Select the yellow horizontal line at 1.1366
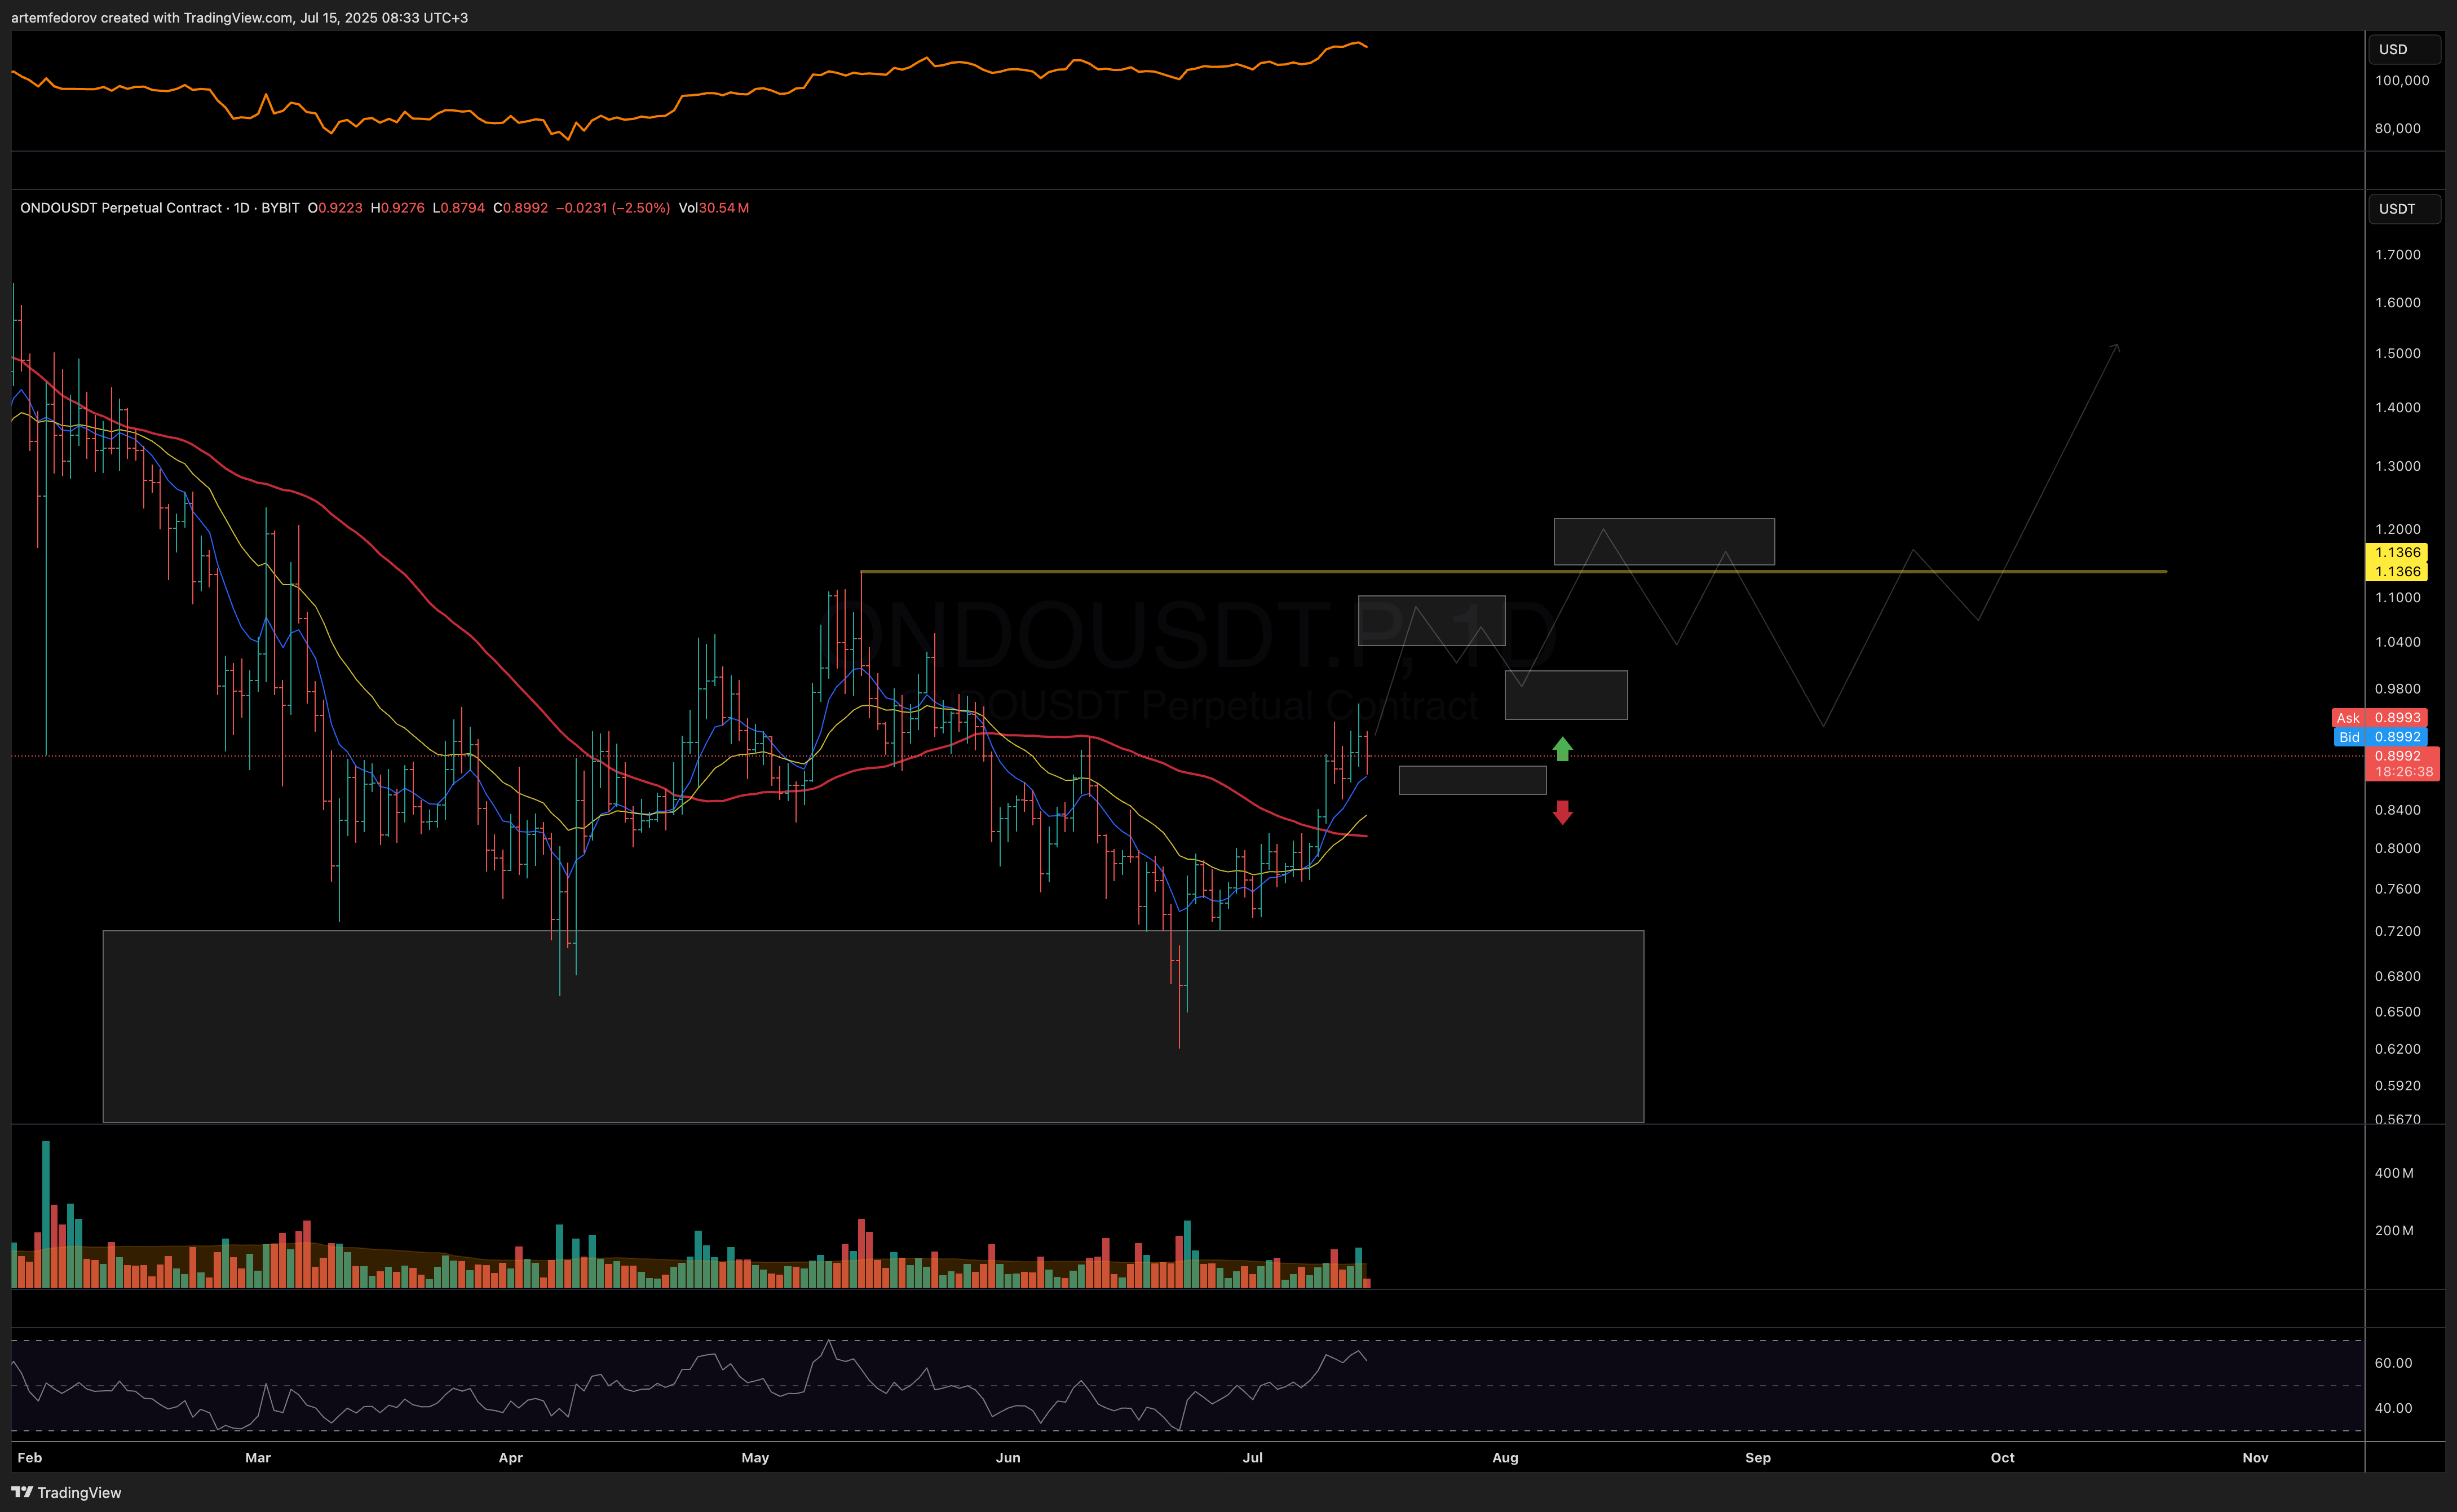The width and height of the screenshot is (2457, 1512). tap(1513, 571)
